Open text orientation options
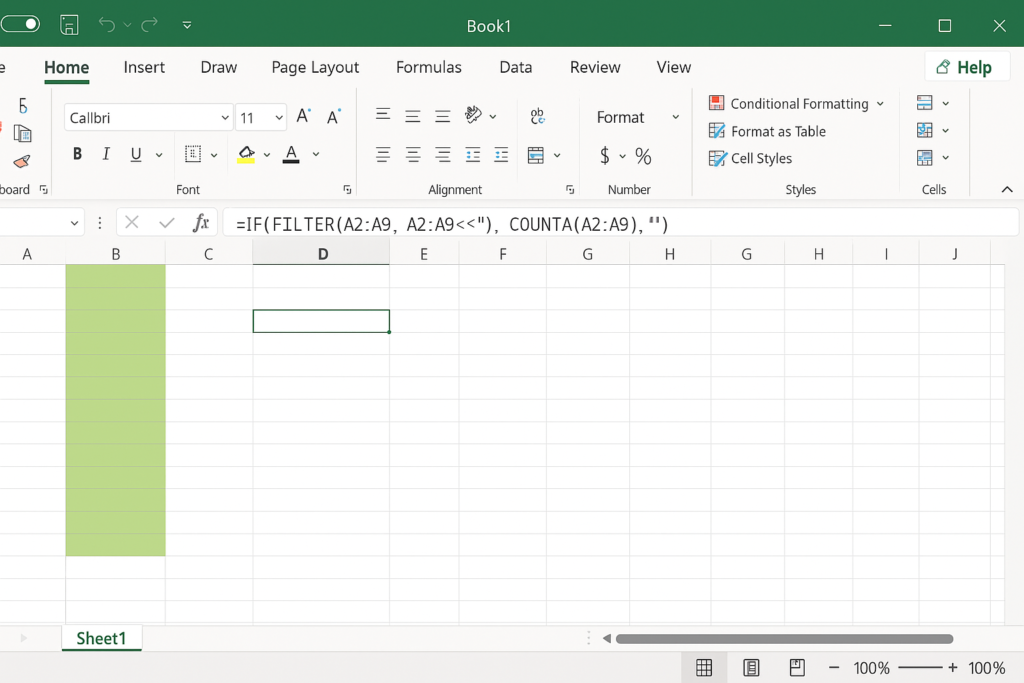 [x=473, y=115]
